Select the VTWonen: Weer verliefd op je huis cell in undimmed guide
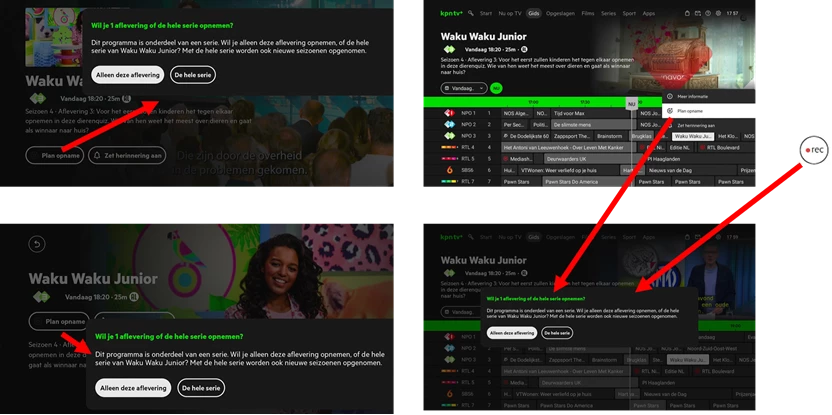 point(569,170)
